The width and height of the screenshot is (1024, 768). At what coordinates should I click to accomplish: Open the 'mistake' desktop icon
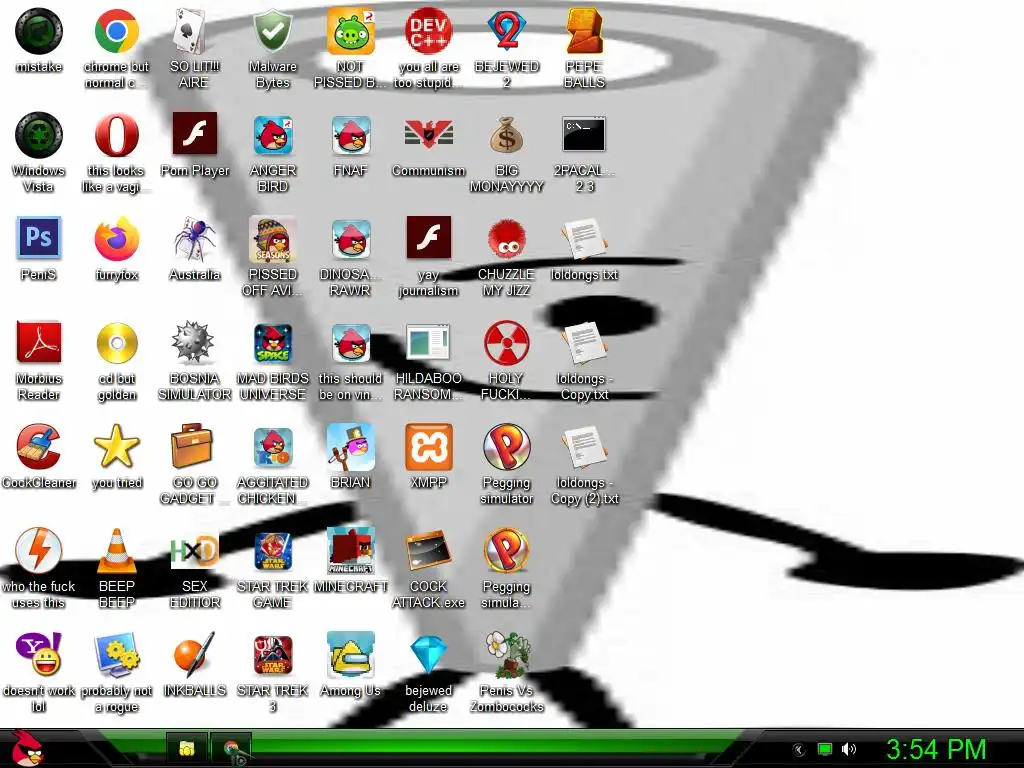39,31
